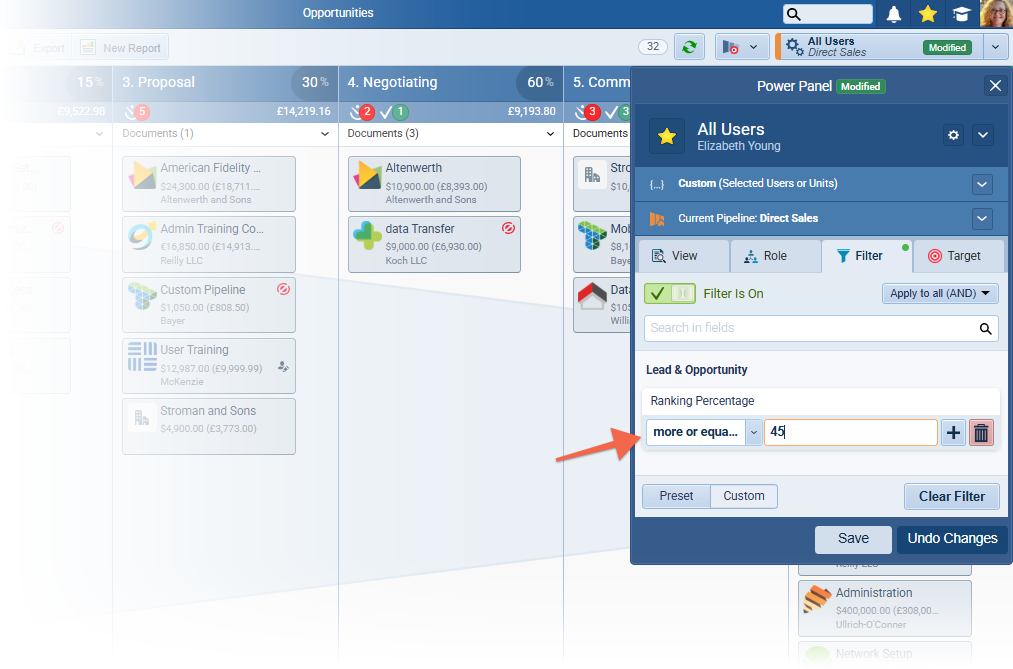The width and height of the screenshot is (1013, 669).
Task: Close the Power Panel
Action: [995, 86]
